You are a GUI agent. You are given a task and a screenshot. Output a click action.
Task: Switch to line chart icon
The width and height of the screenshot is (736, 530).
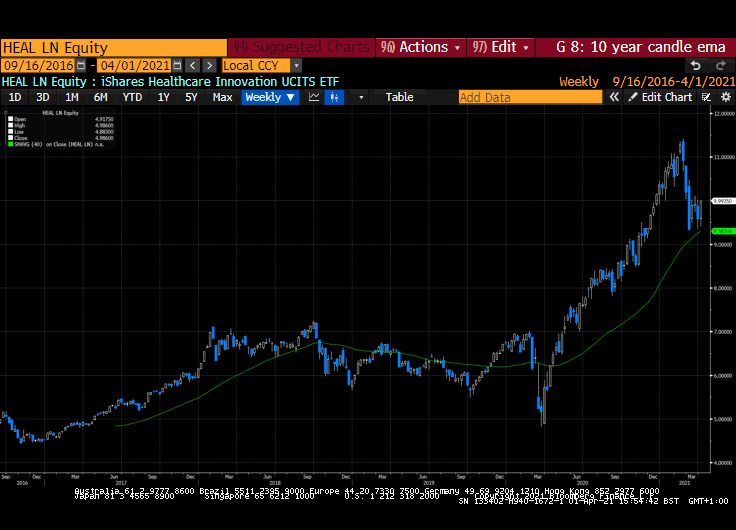pyautogui.click(x=314, y=97)
